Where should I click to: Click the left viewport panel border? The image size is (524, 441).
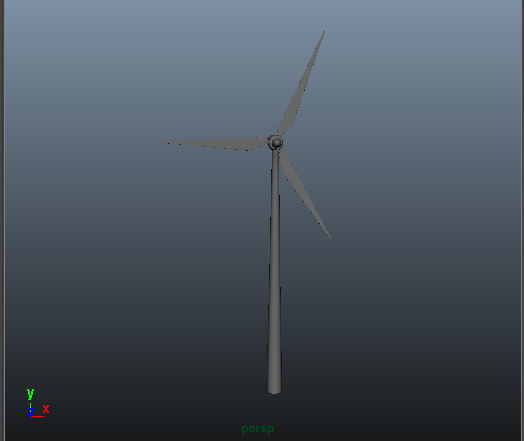click(x=2, y=220)
